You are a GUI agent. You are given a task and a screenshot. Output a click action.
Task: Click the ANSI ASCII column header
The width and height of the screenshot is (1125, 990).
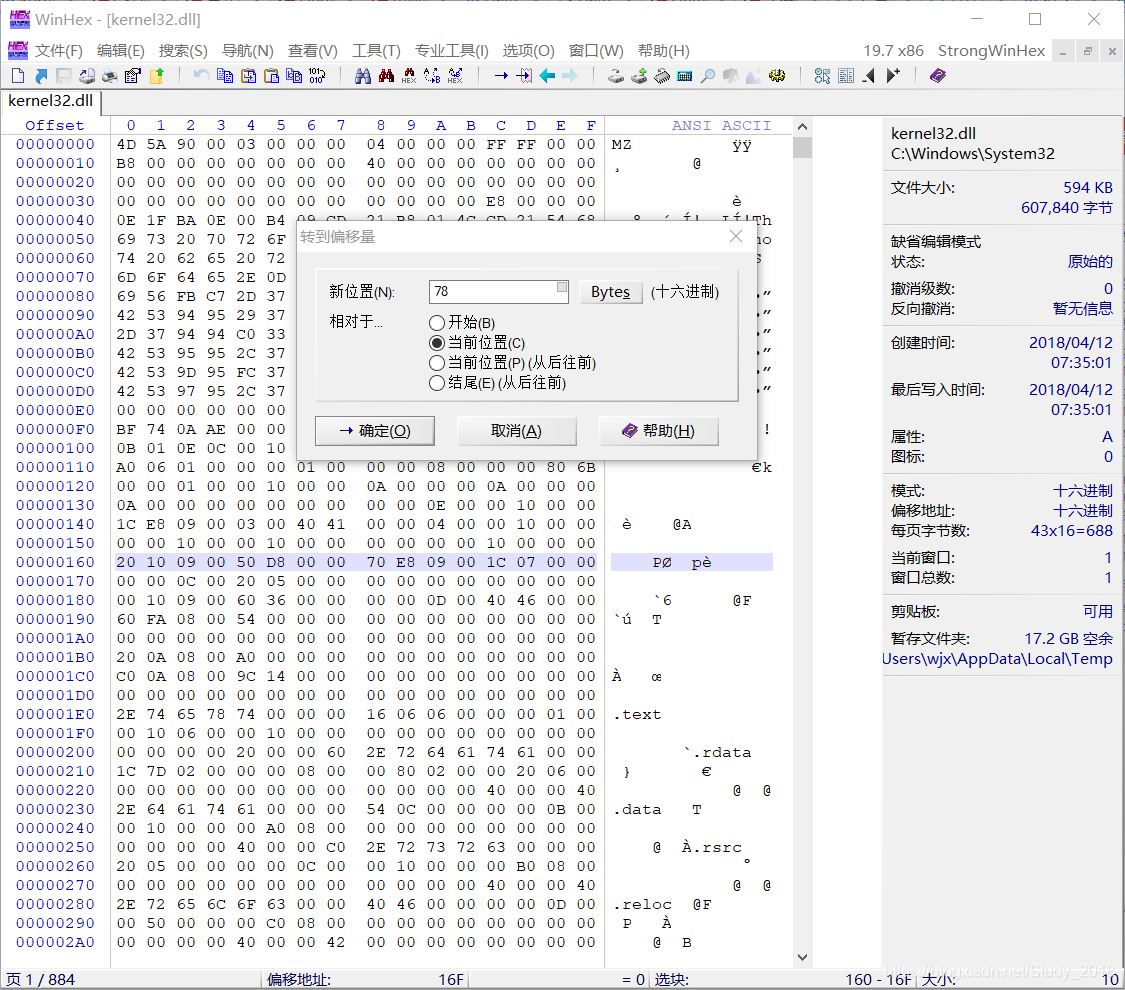[721, 126]
